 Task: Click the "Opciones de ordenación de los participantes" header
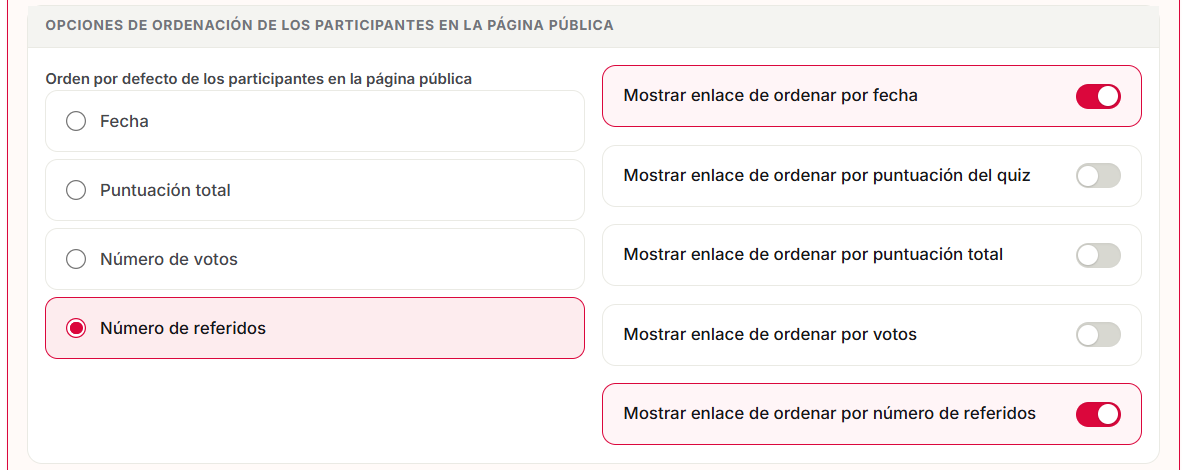[329, 26]
